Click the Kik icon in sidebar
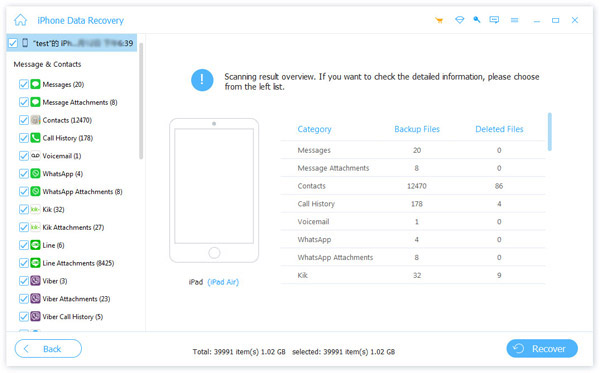600x373 pixels. tap(35, 209)
